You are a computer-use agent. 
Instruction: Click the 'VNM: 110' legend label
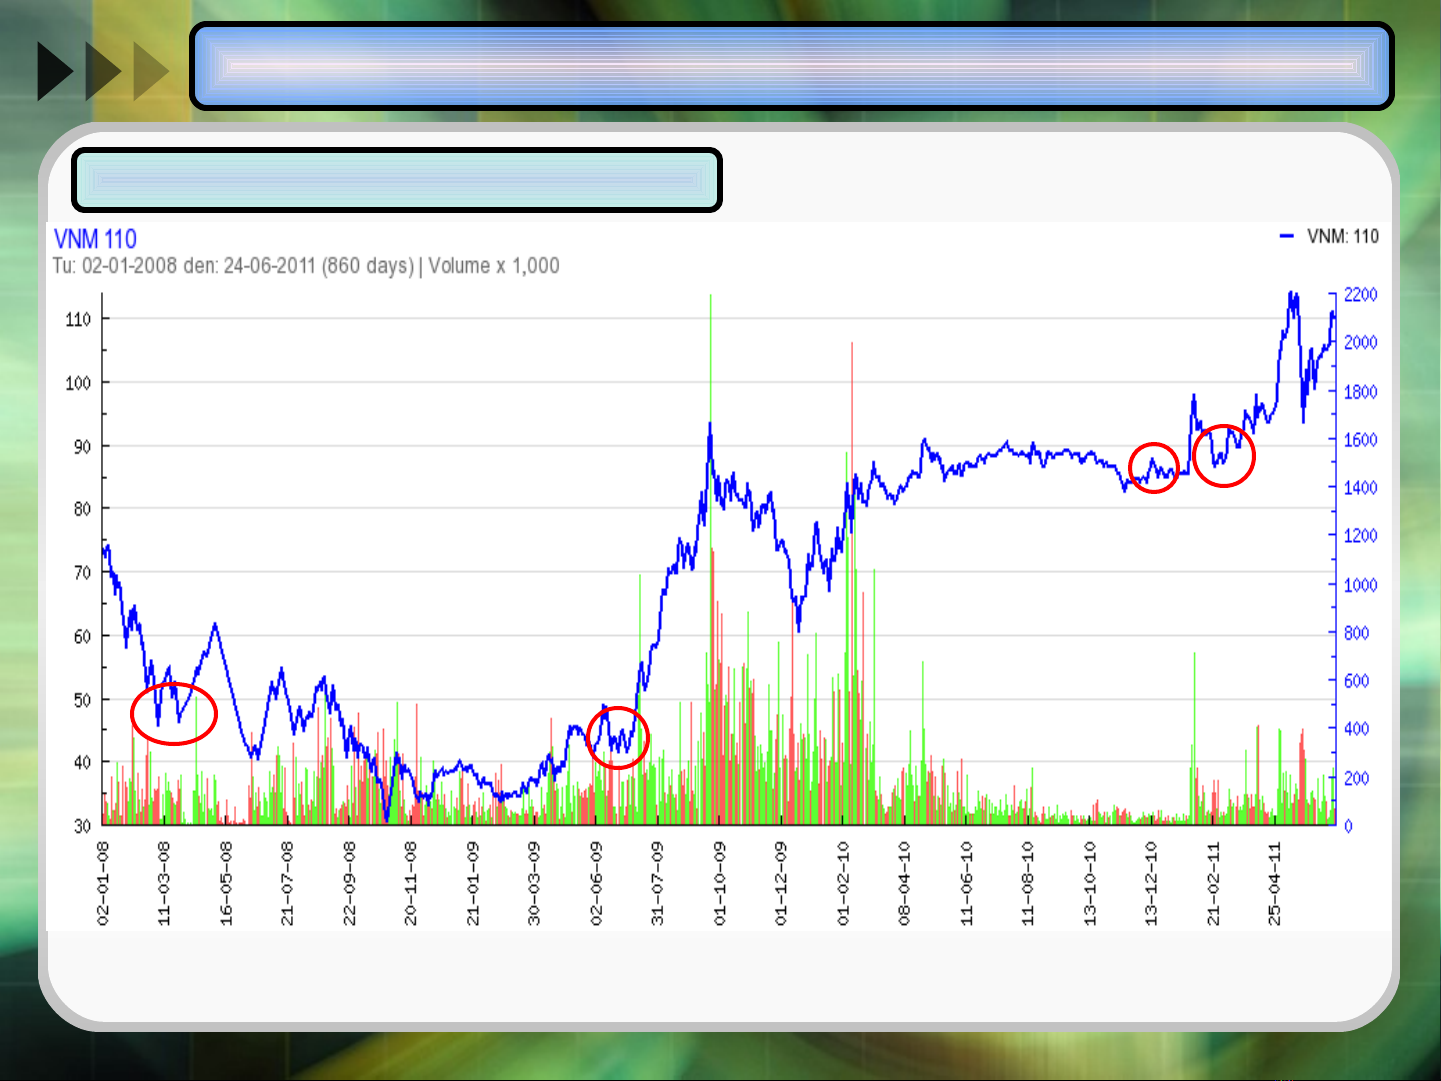pos(1342,236)
